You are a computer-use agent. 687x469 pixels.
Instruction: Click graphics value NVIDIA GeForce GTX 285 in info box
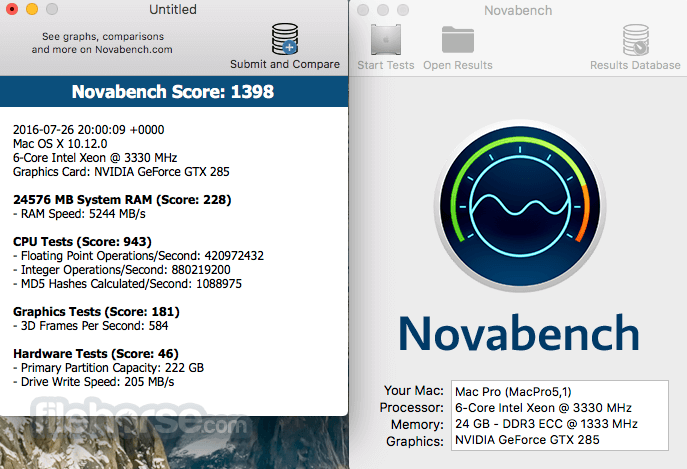pos(527,440)
